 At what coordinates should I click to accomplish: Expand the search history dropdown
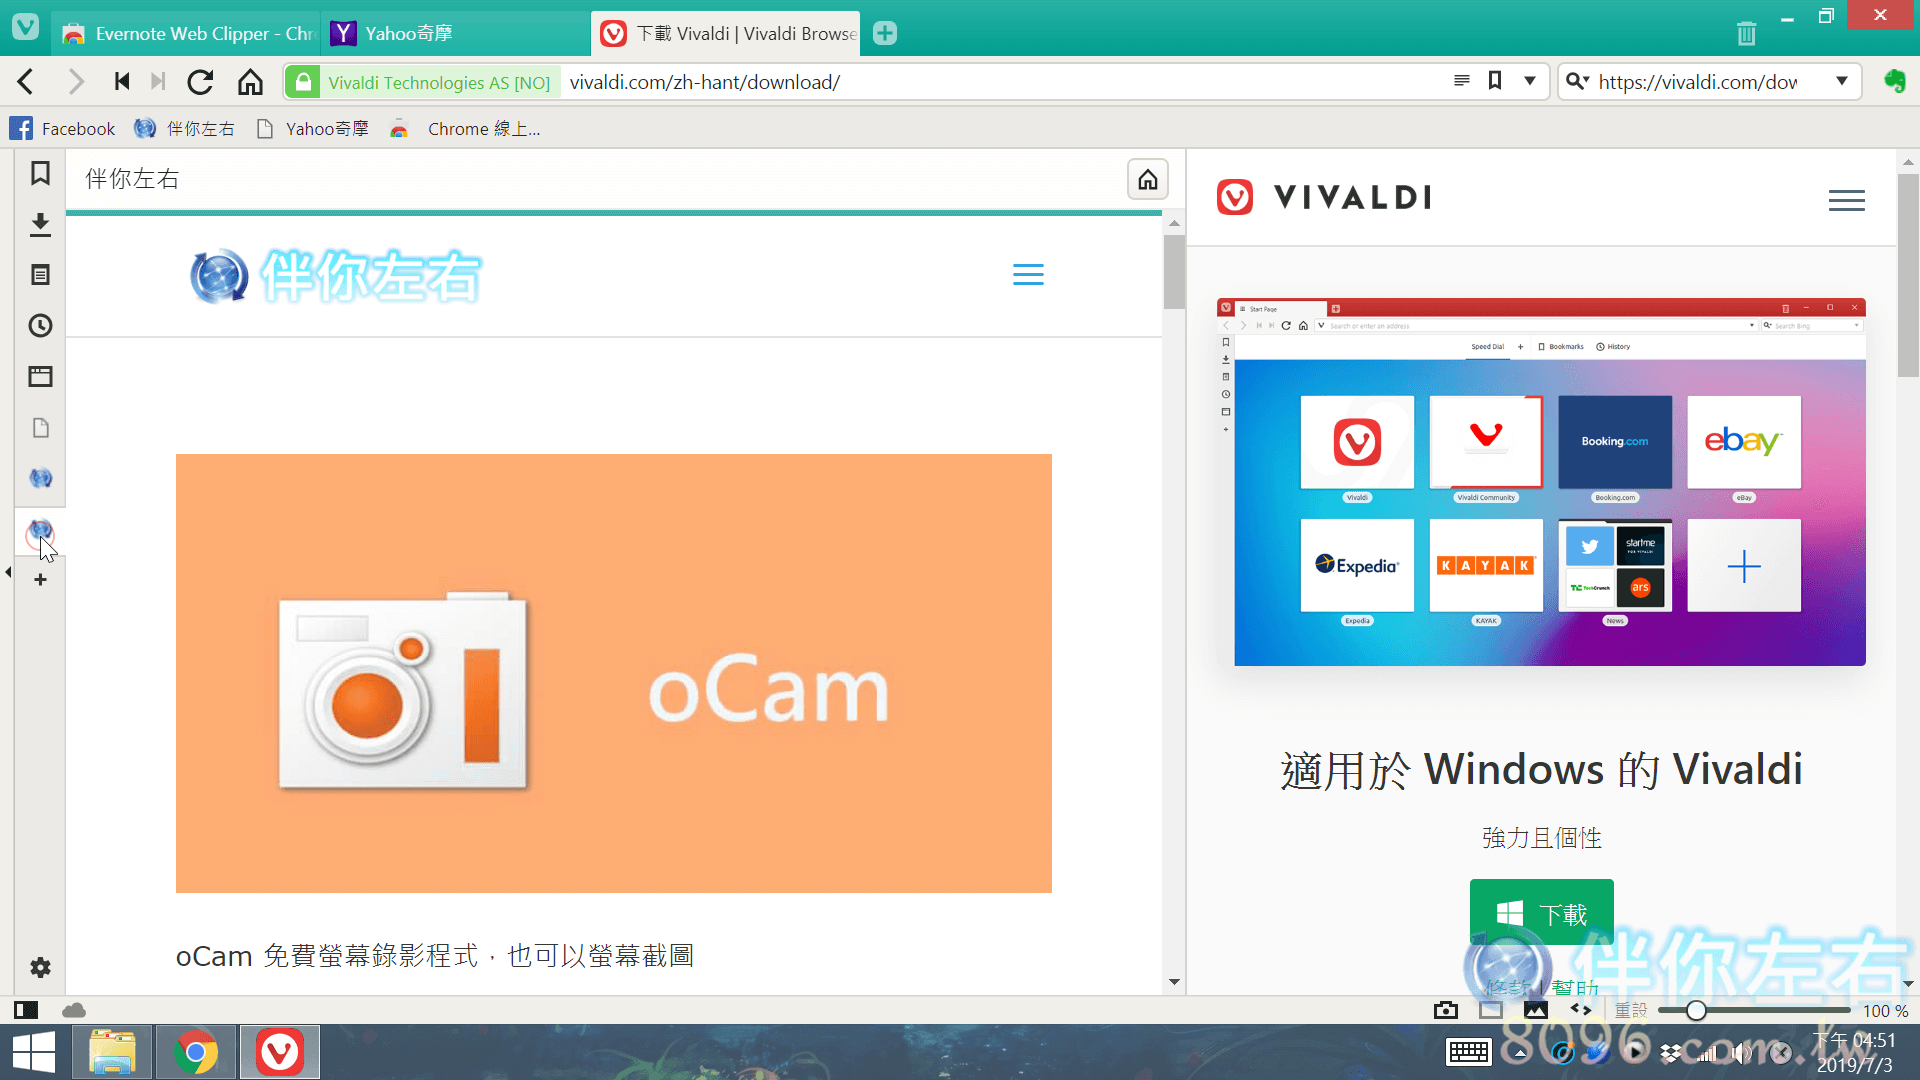1842,81
